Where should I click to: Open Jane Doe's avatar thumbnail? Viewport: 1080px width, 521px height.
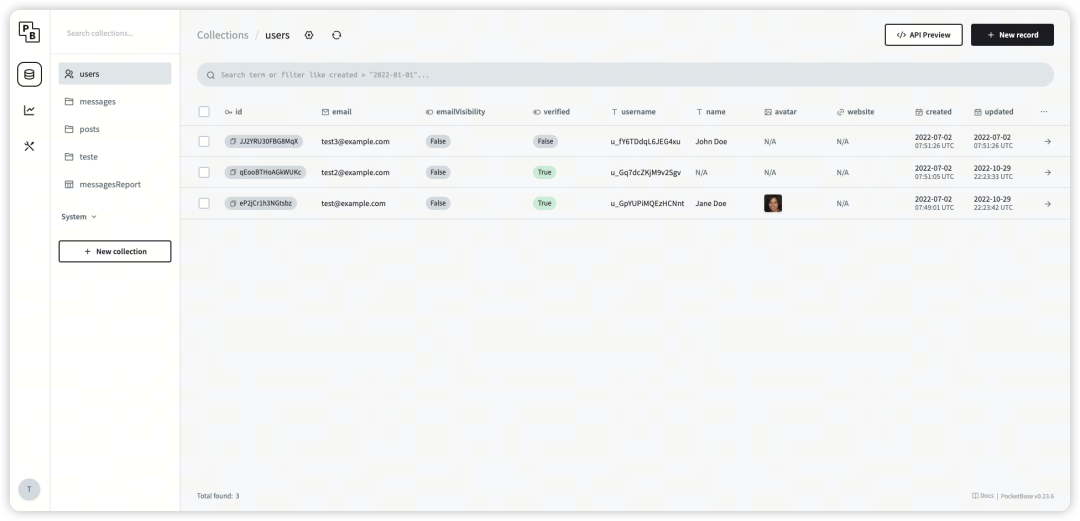point(773,203)
